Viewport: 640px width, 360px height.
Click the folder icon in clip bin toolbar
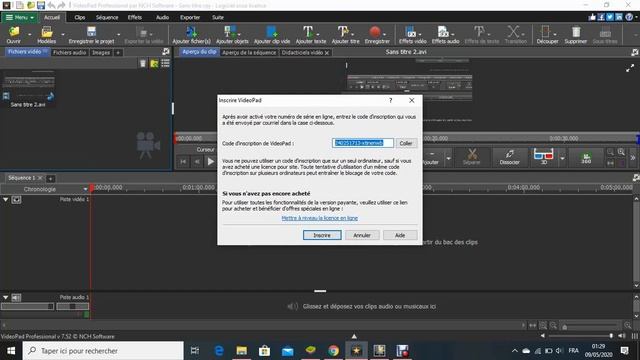(x=154, y=63)
